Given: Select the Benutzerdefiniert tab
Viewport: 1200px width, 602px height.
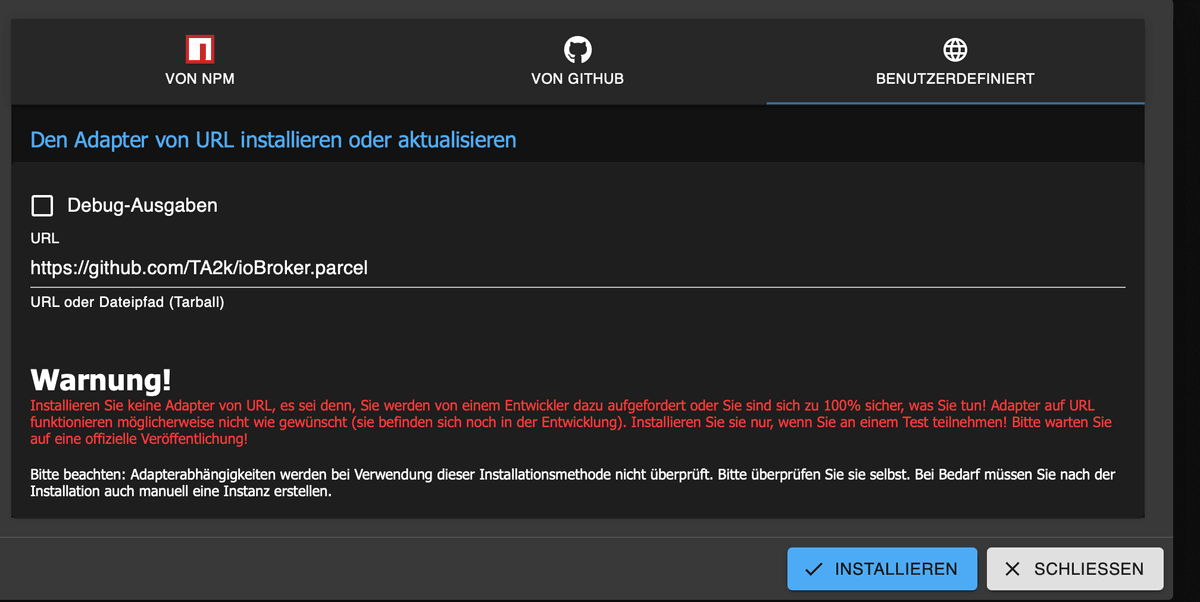Looking at the screenshot, I should [955, 60].
